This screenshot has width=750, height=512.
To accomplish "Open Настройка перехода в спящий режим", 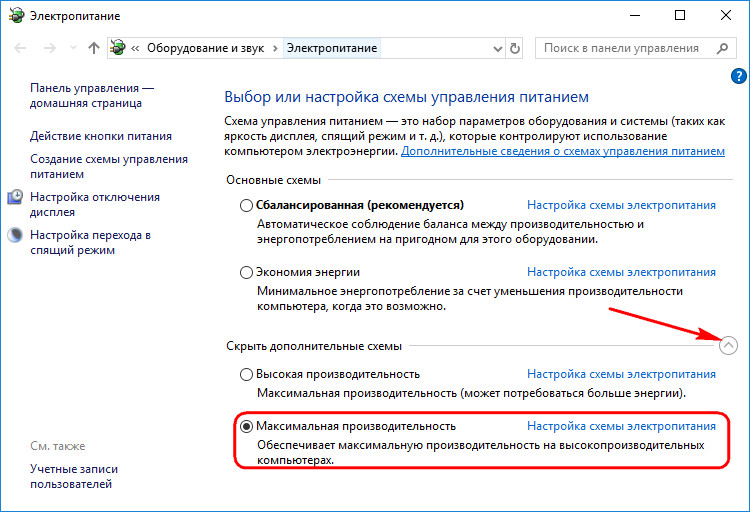I will pyautogui.click(x=90, y=242).
